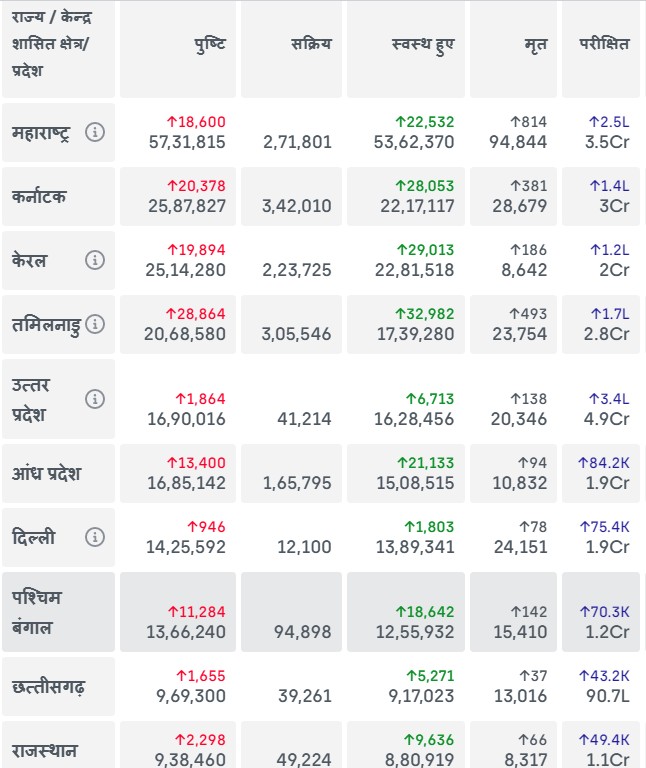Click केरल recovered count 22,81,518
Screen dimensions: 646x768
coord(417,270)
